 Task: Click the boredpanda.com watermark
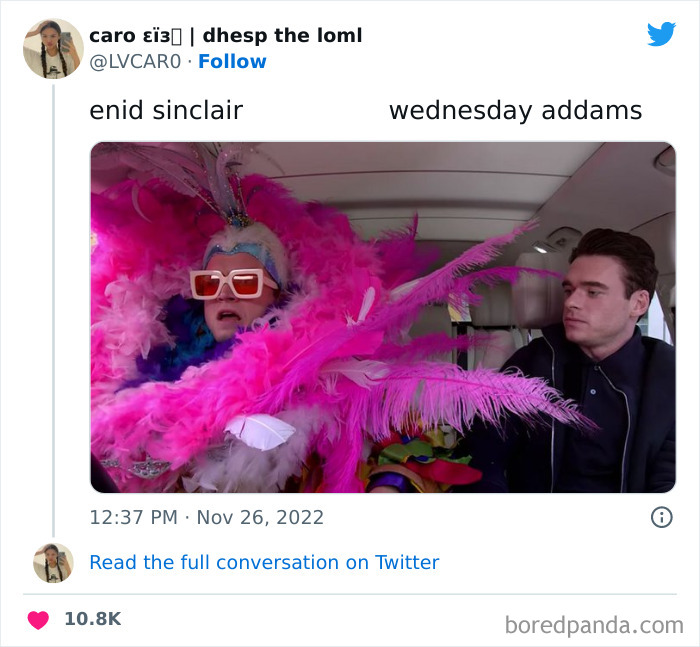click(x=594, y=625)
